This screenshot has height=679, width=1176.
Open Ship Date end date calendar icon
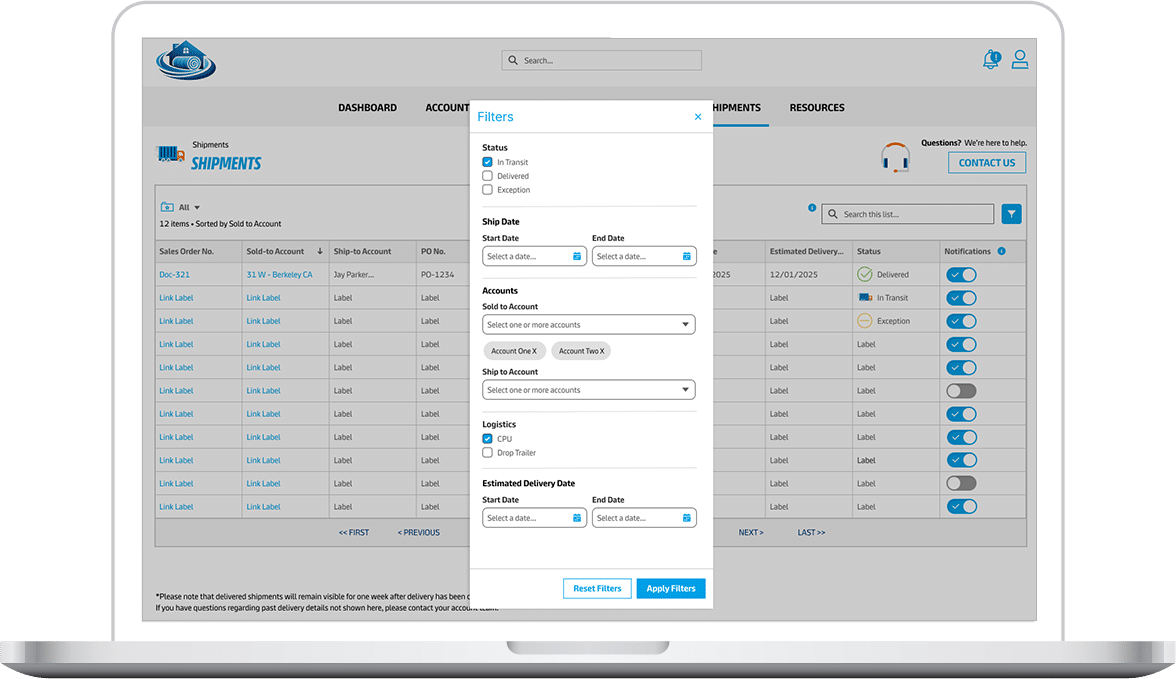click(x=687, y=257)
